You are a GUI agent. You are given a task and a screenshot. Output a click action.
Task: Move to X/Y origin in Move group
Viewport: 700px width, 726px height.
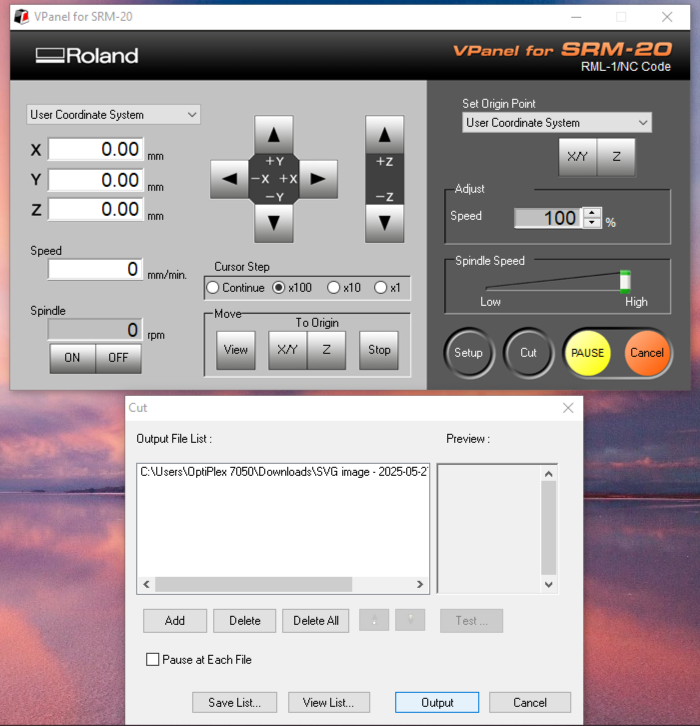click(288, 350)
